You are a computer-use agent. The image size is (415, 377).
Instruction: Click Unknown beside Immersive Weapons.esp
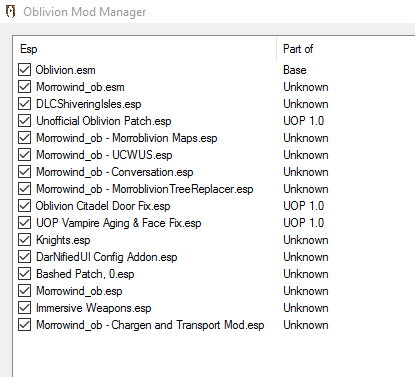pos(306,308)
